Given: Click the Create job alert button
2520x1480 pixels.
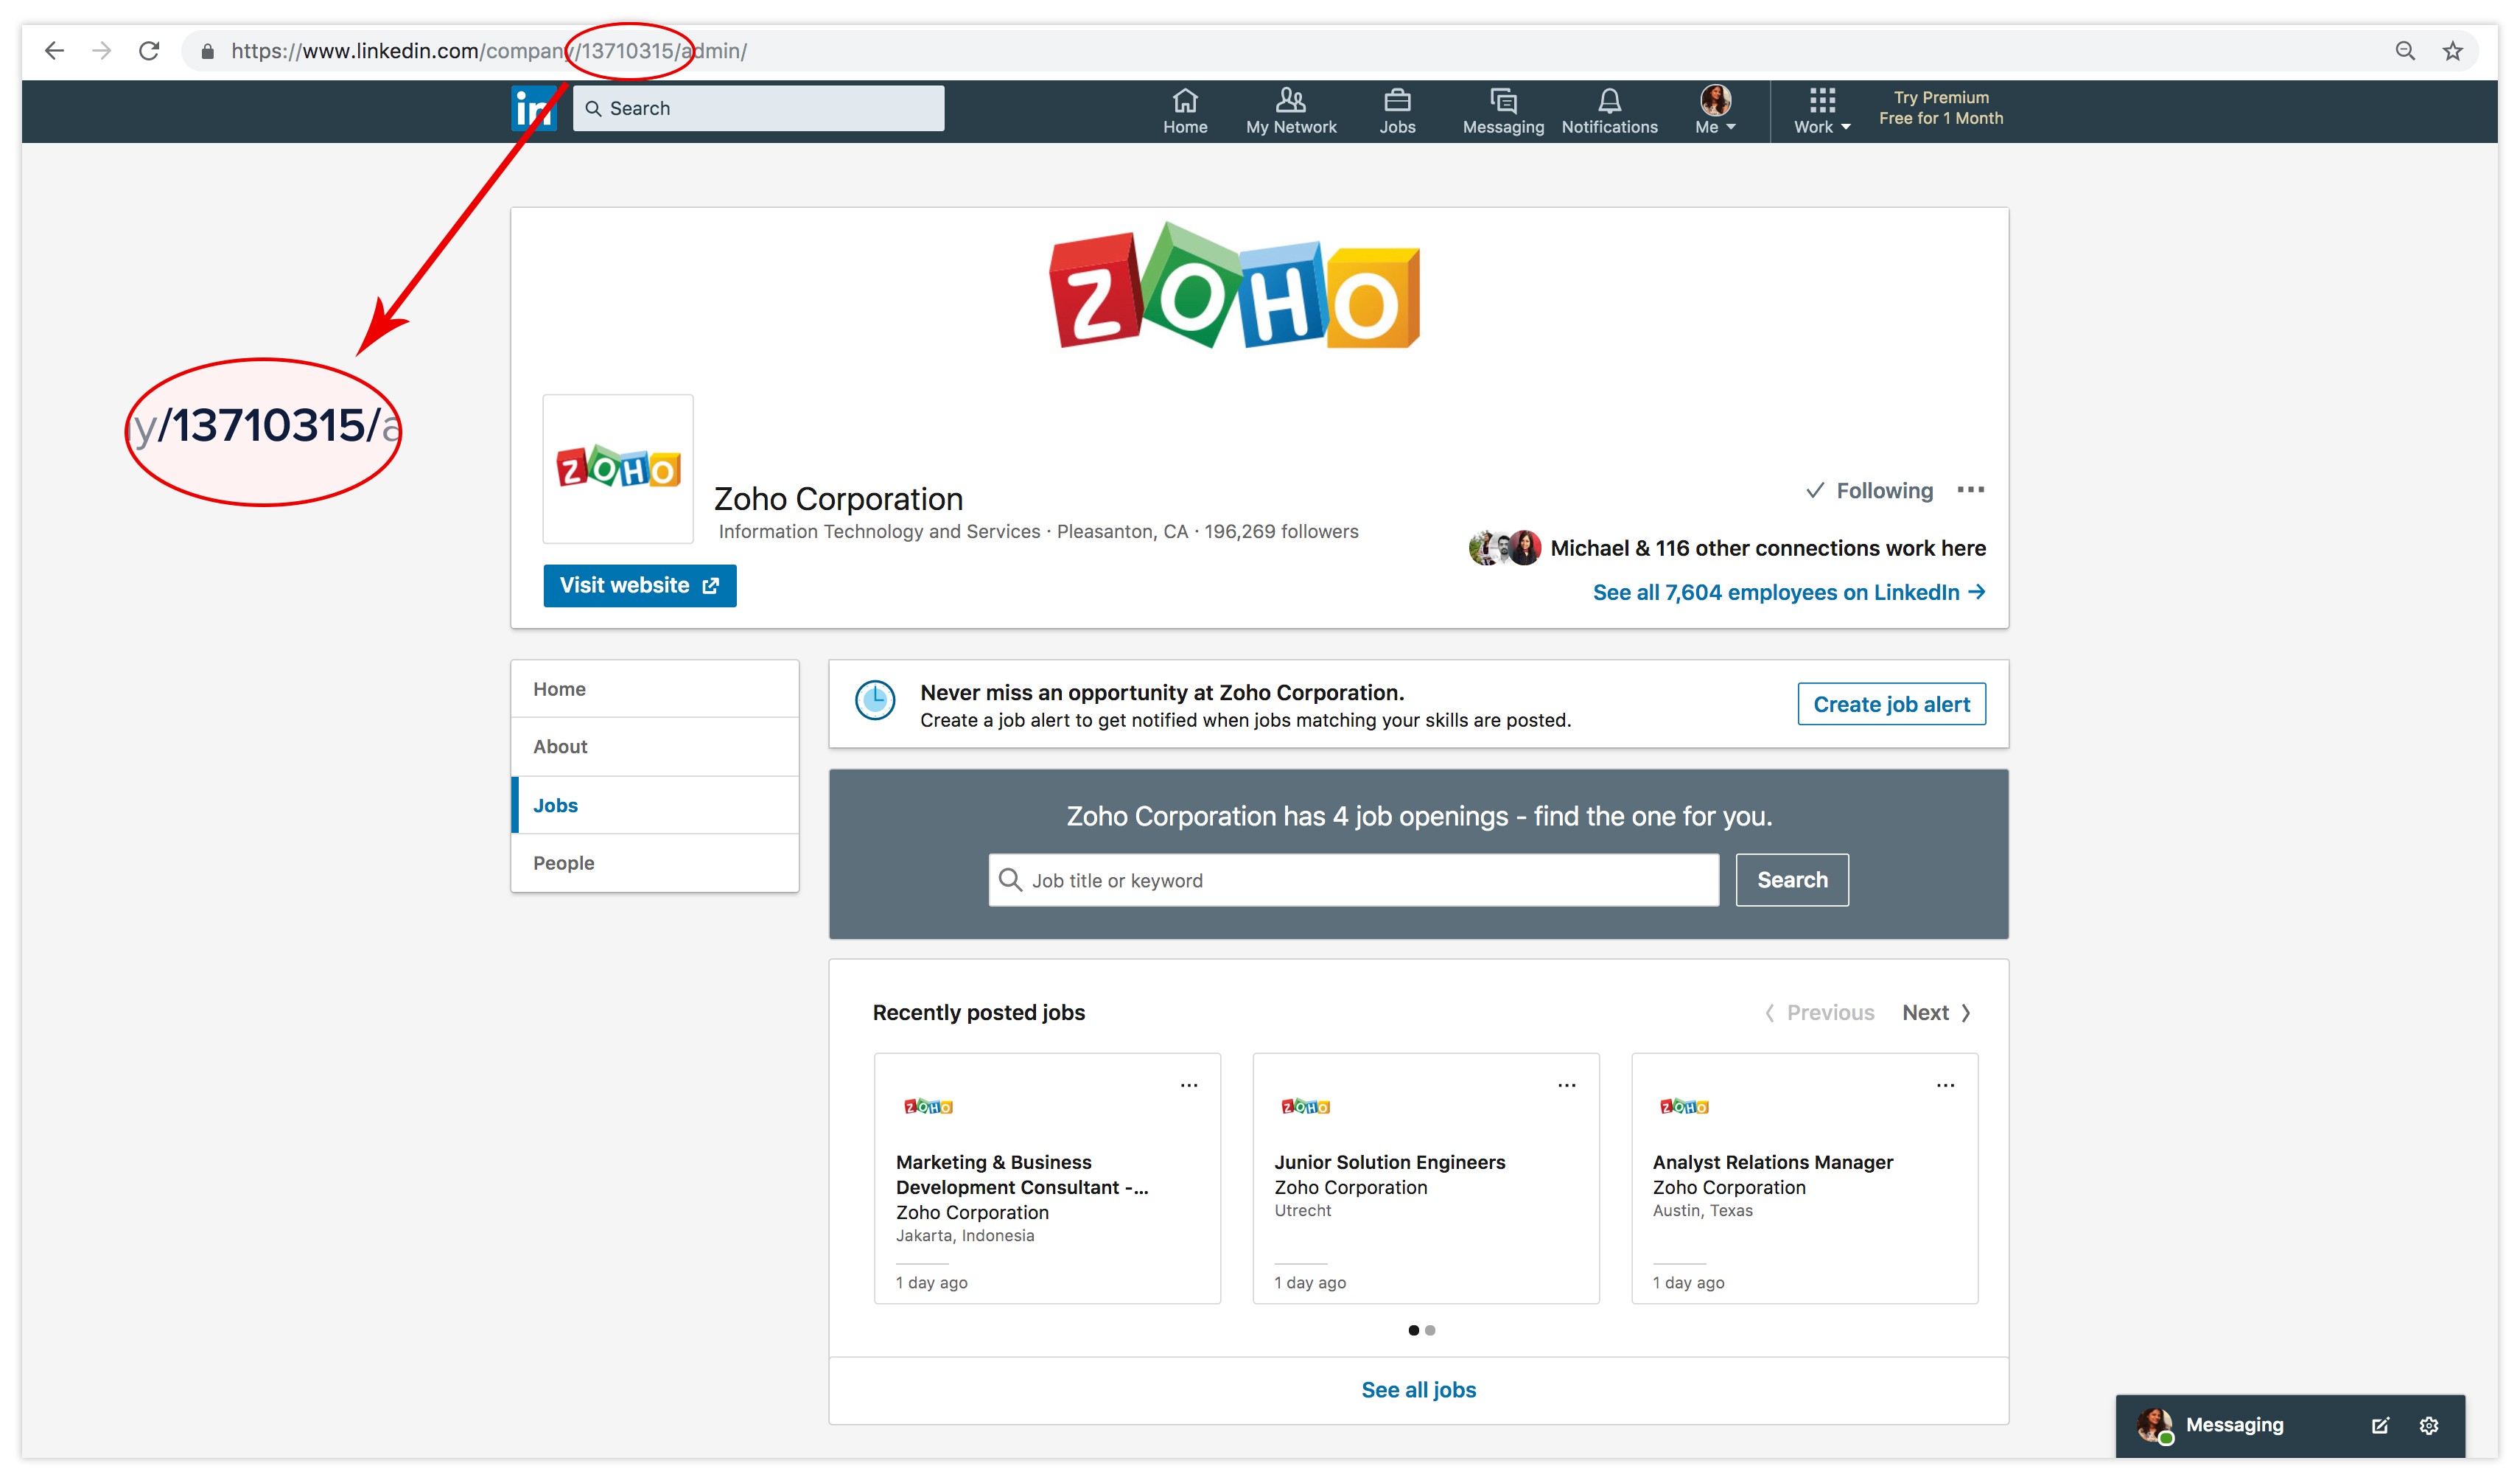Looking at the screenshot, I should (x=1890, y=704).
